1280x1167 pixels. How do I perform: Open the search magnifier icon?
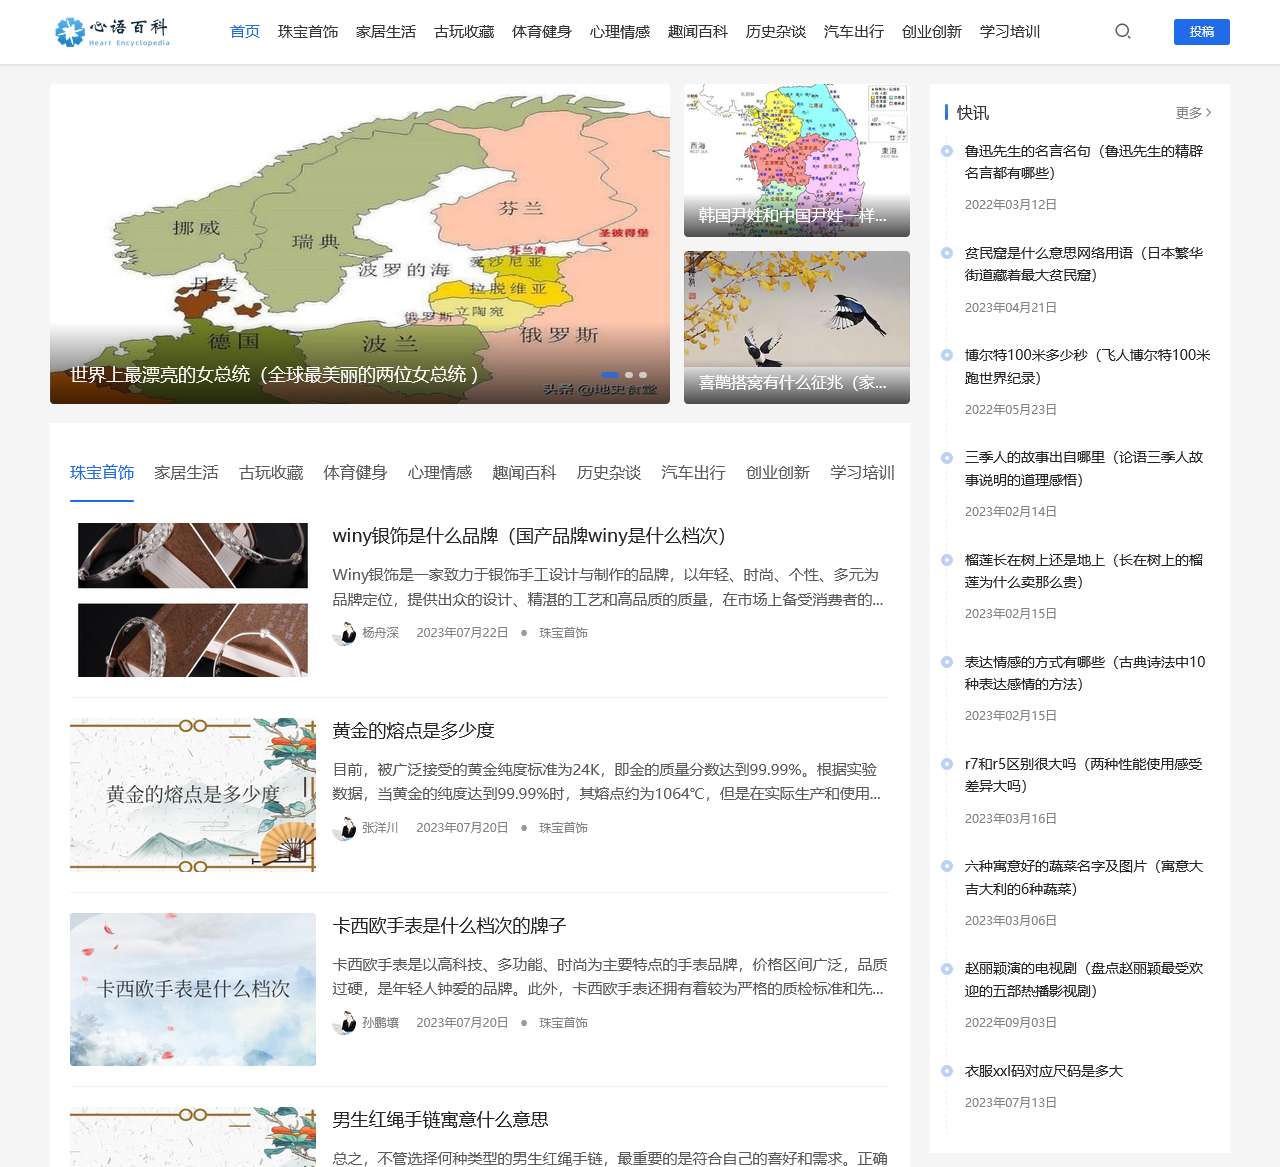tap(1123, 31)
